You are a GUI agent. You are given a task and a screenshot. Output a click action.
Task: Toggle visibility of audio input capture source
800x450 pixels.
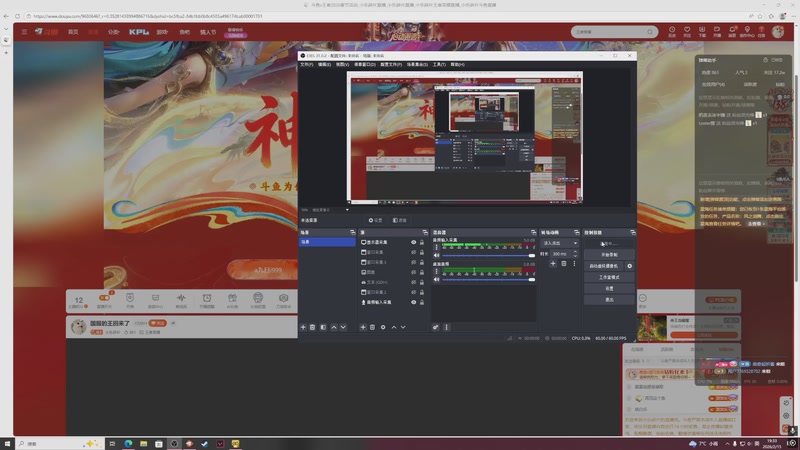[413, 302]
